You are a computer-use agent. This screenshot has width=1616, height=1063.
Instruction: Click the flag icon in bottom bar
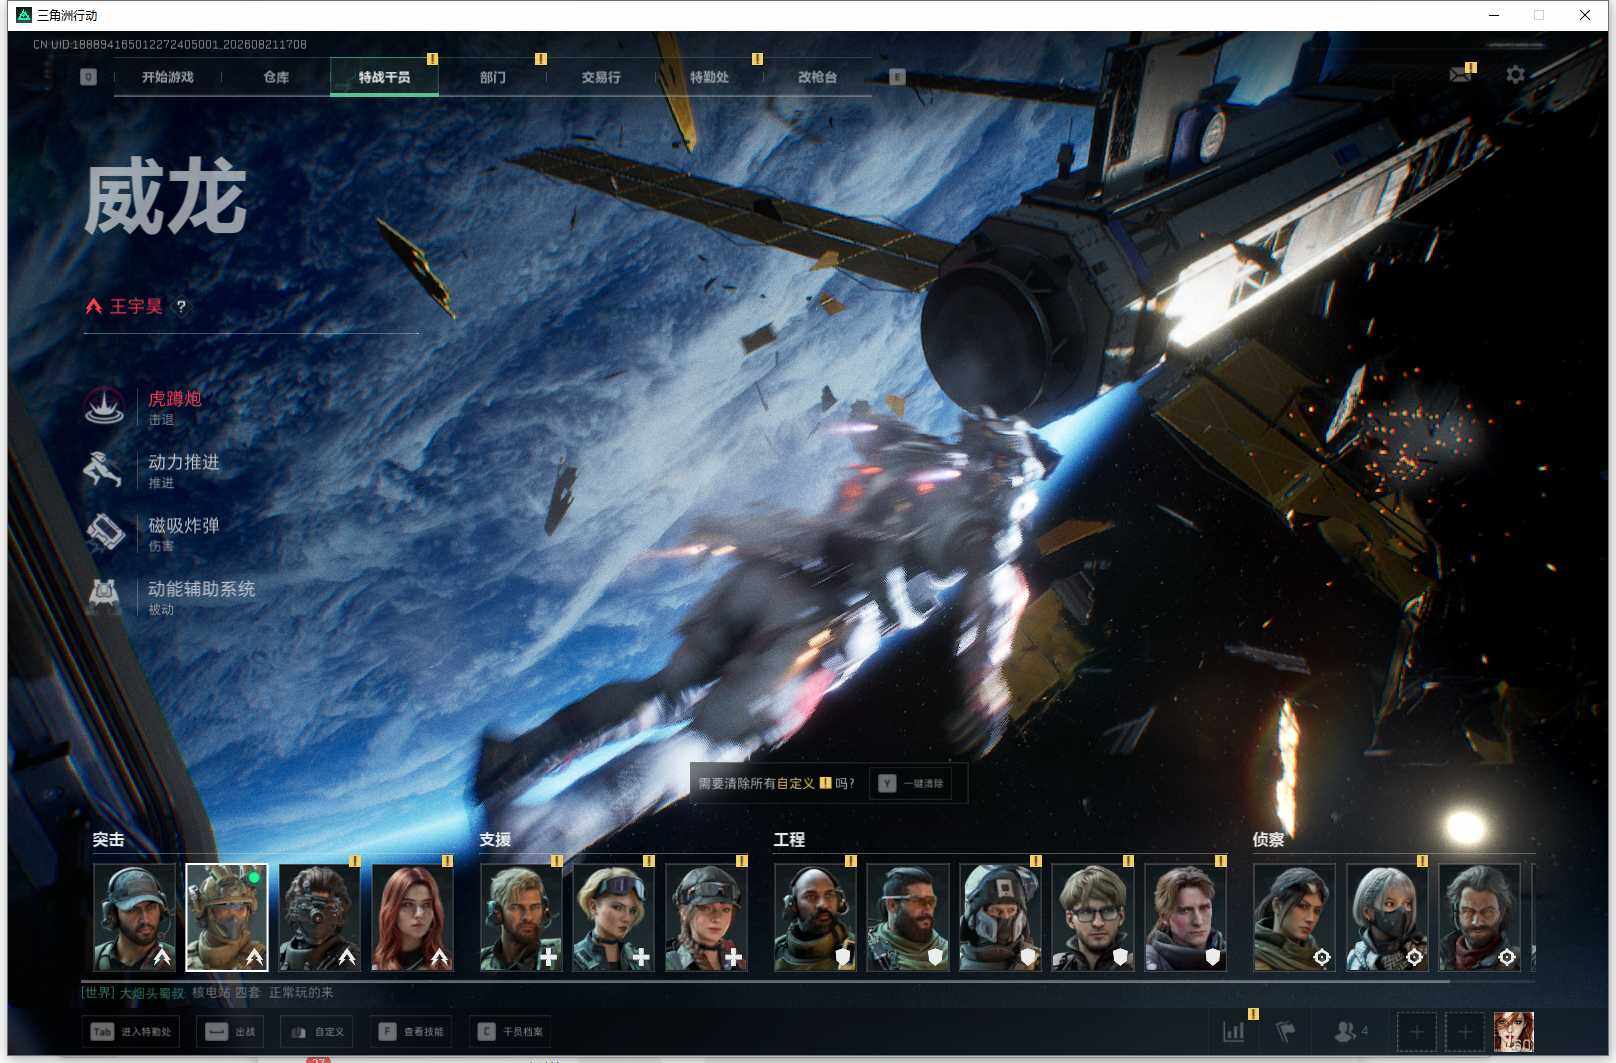(1286, 1031)
